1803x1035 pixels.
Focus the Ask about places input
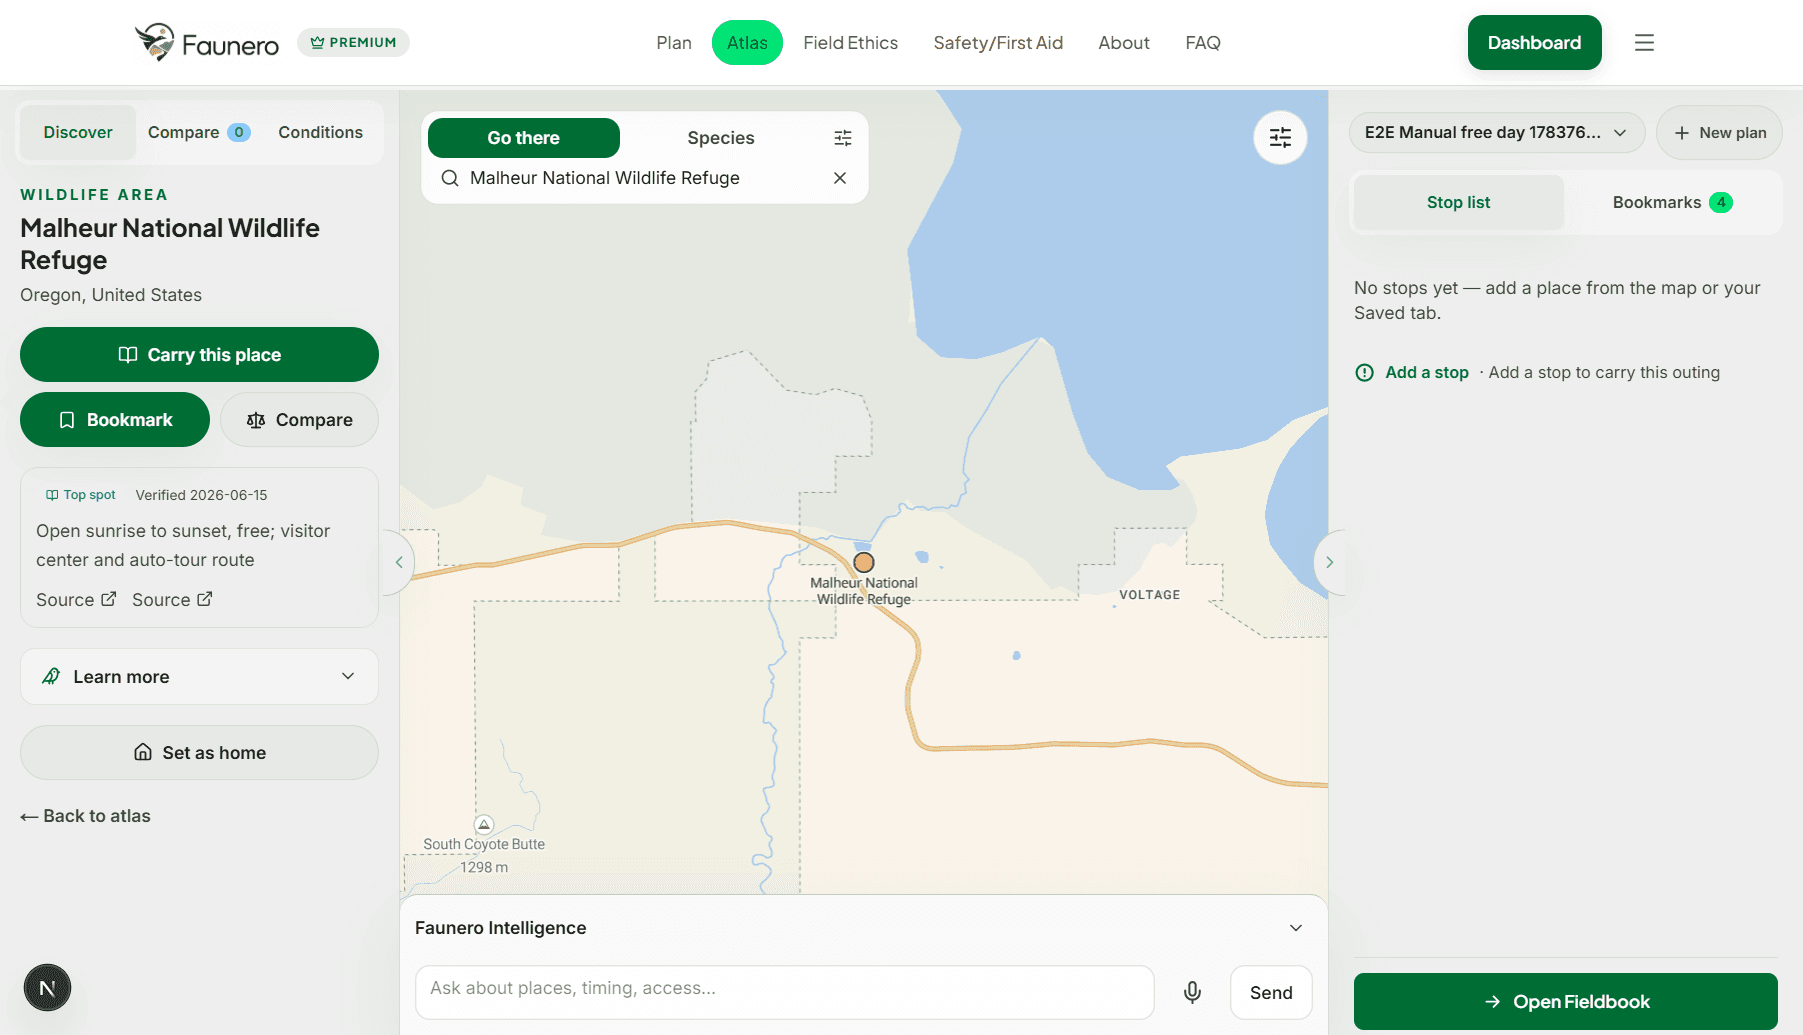pos(784,992)
